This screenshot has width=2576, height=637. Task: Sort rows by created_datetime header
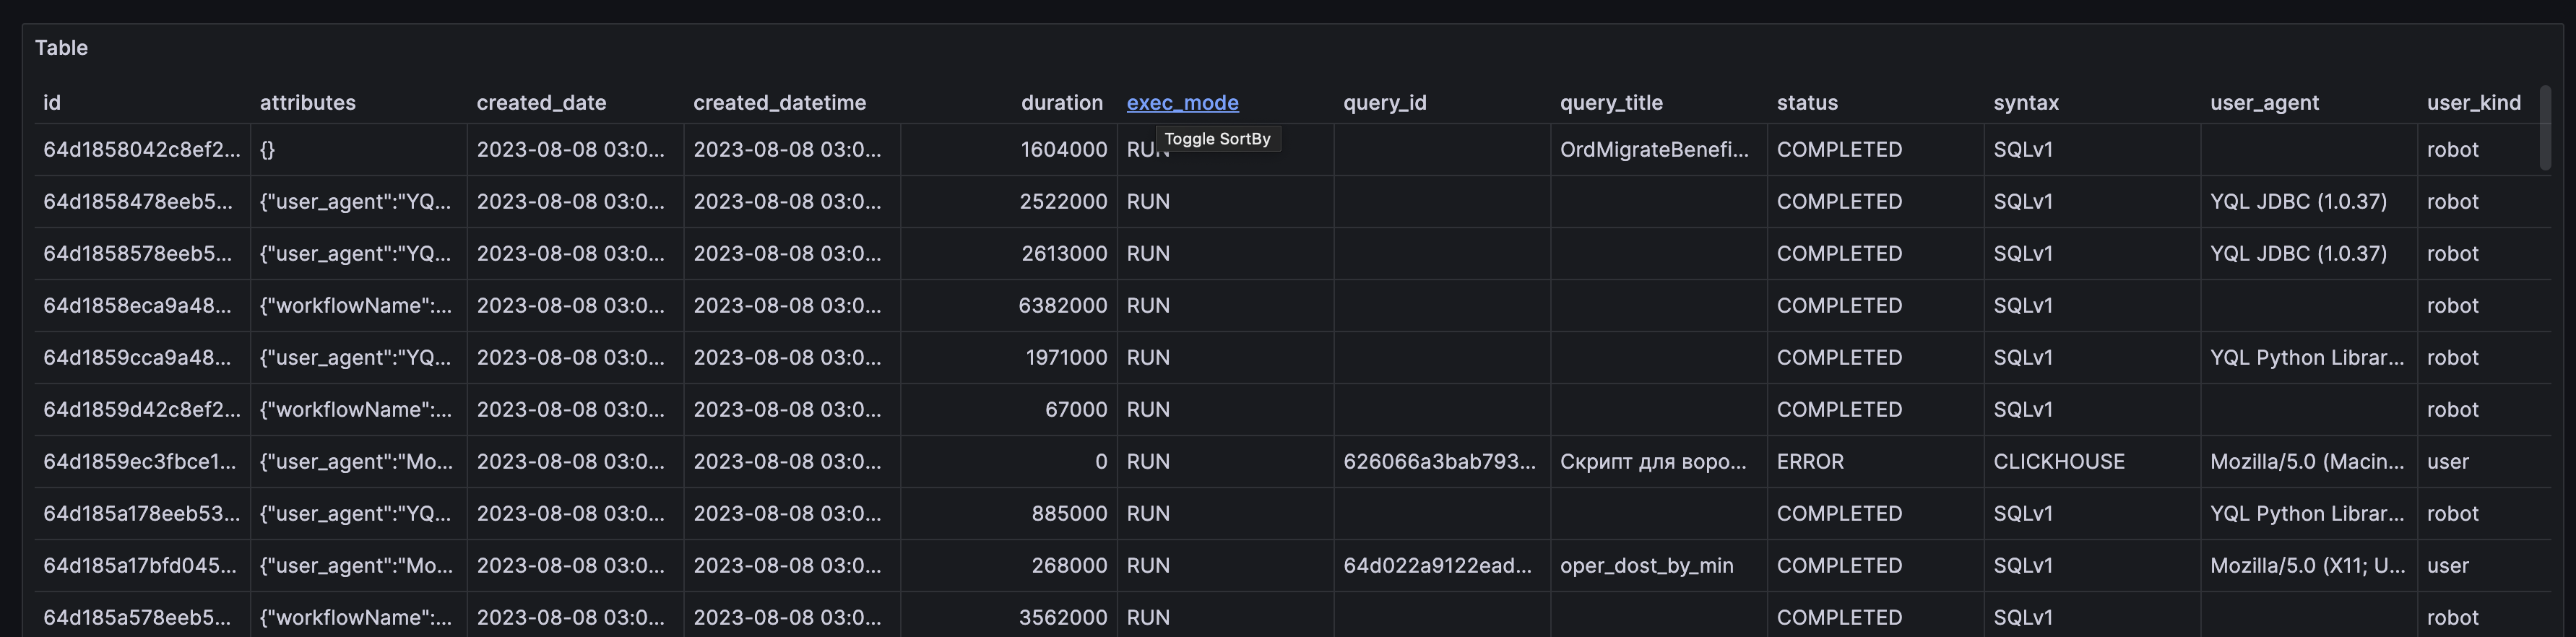779,103
